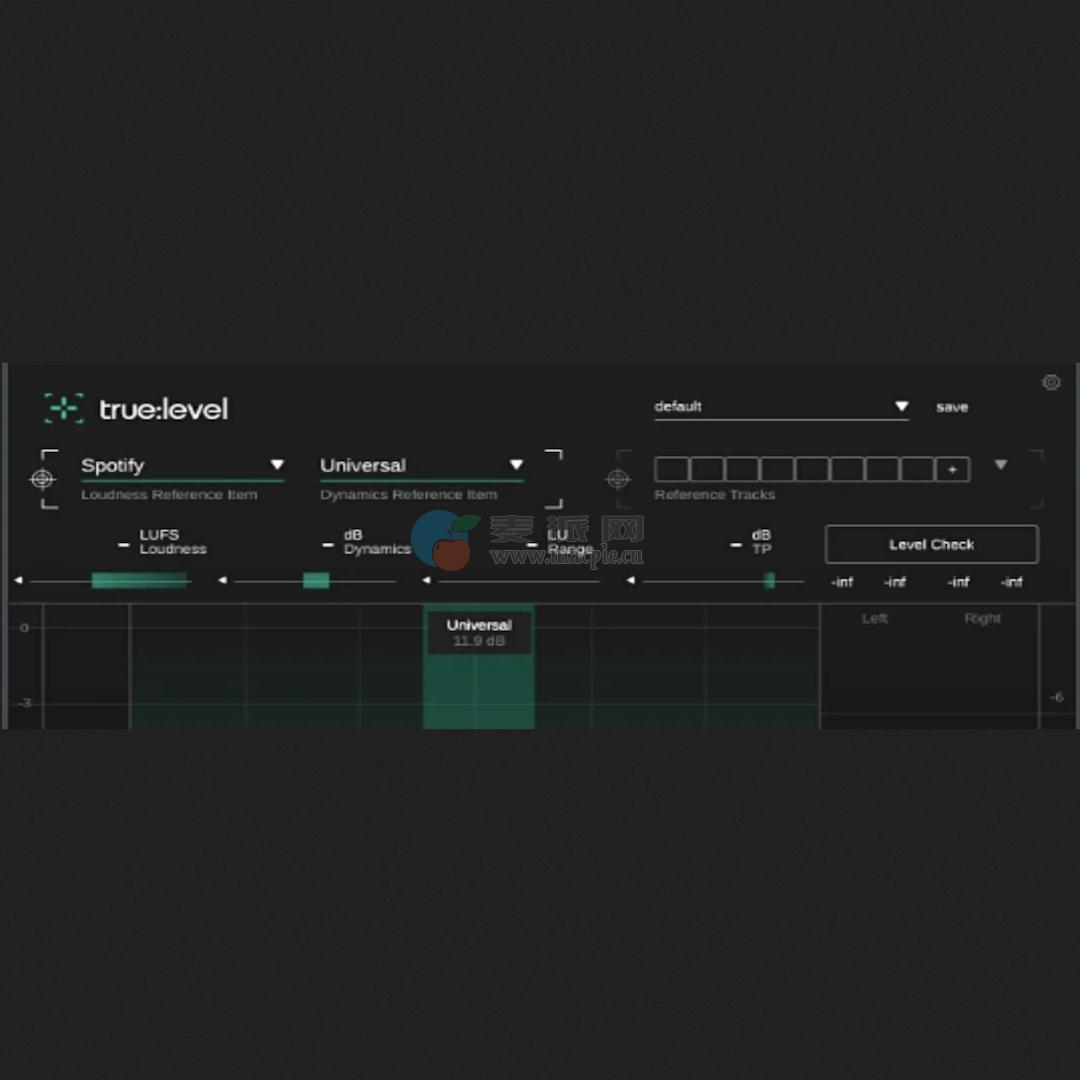Click the target icon beside Loudness Reference
The height and width of the screenshot is (1080, 1080).
42,479
